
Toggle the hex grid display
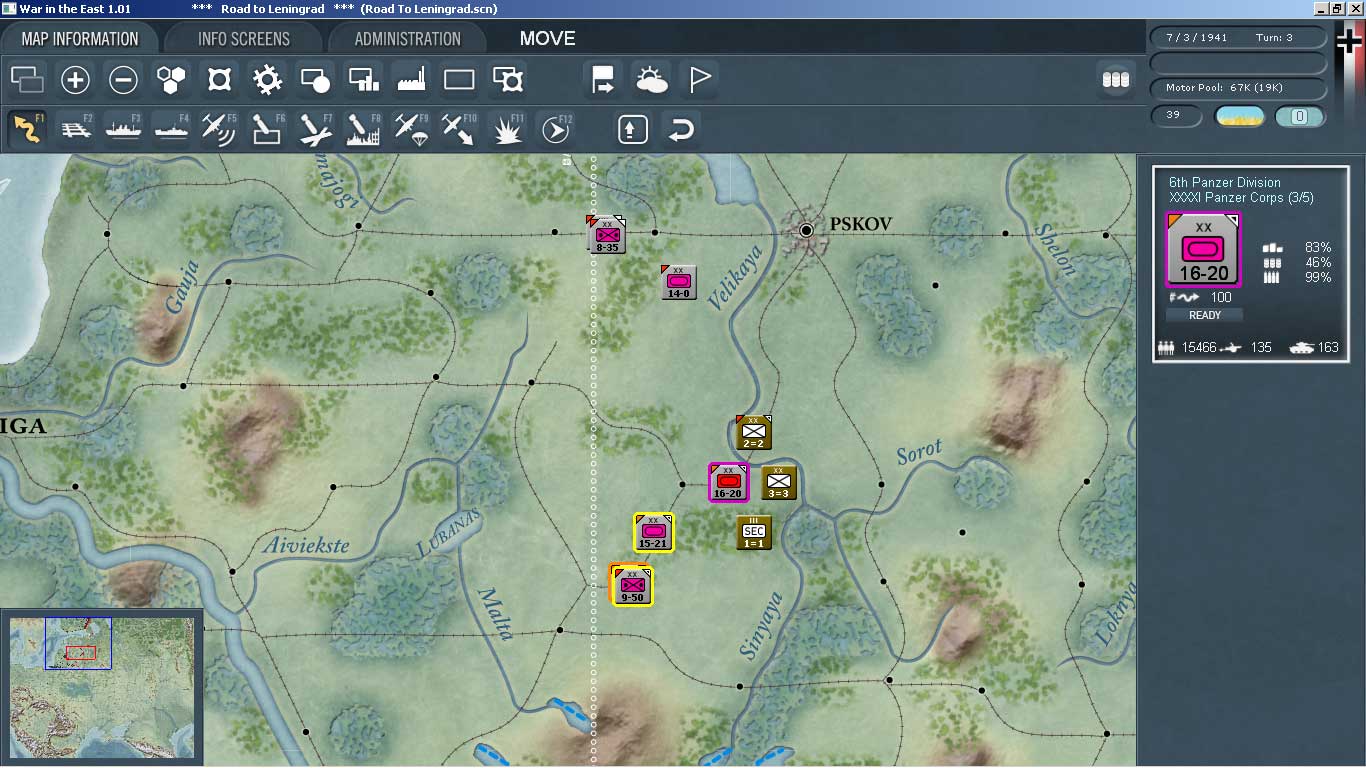(171, 79)
